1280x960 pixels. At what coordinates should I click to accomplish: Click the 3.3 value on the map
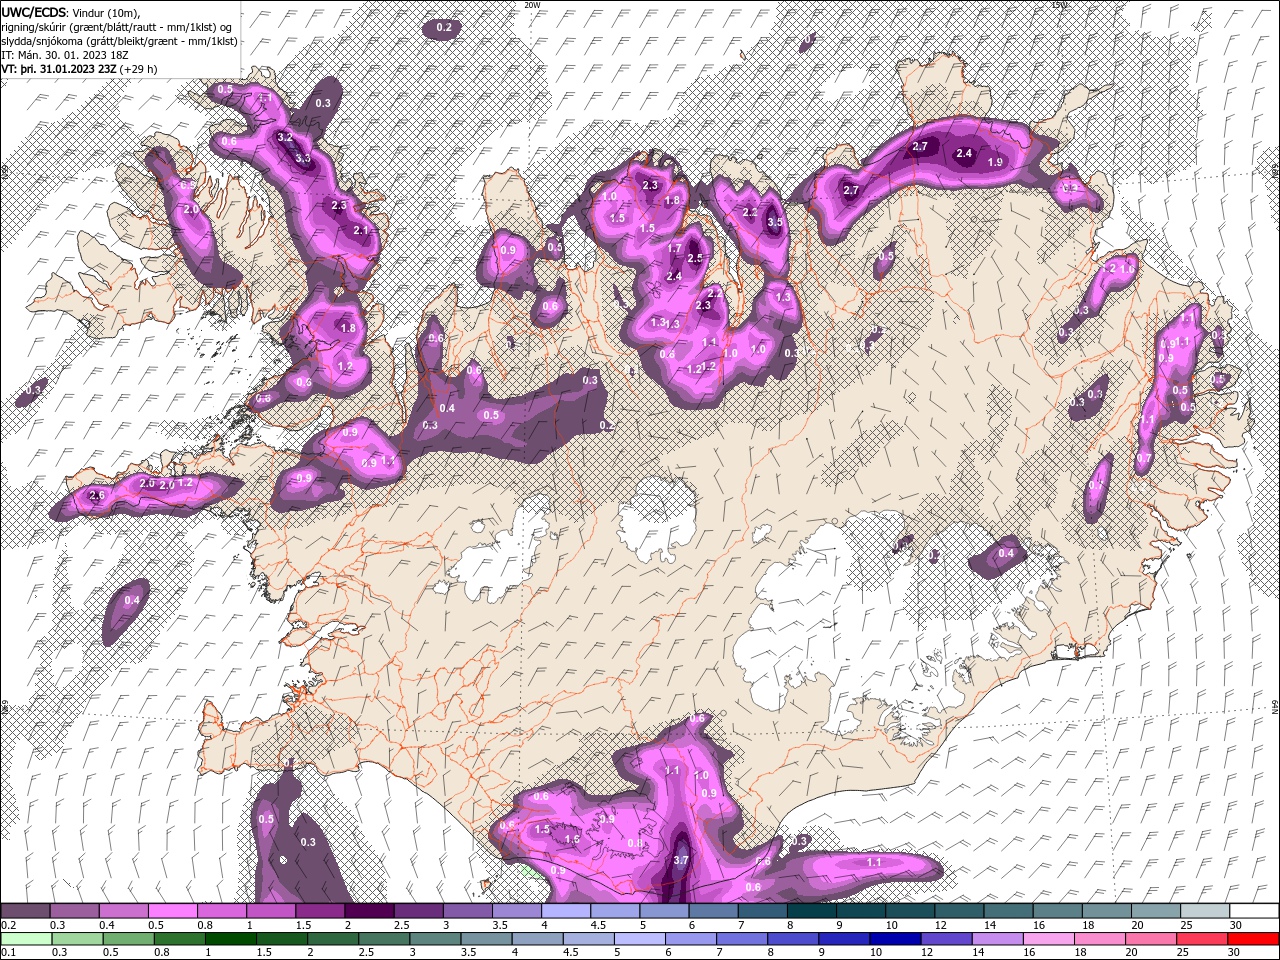[304, 158]
